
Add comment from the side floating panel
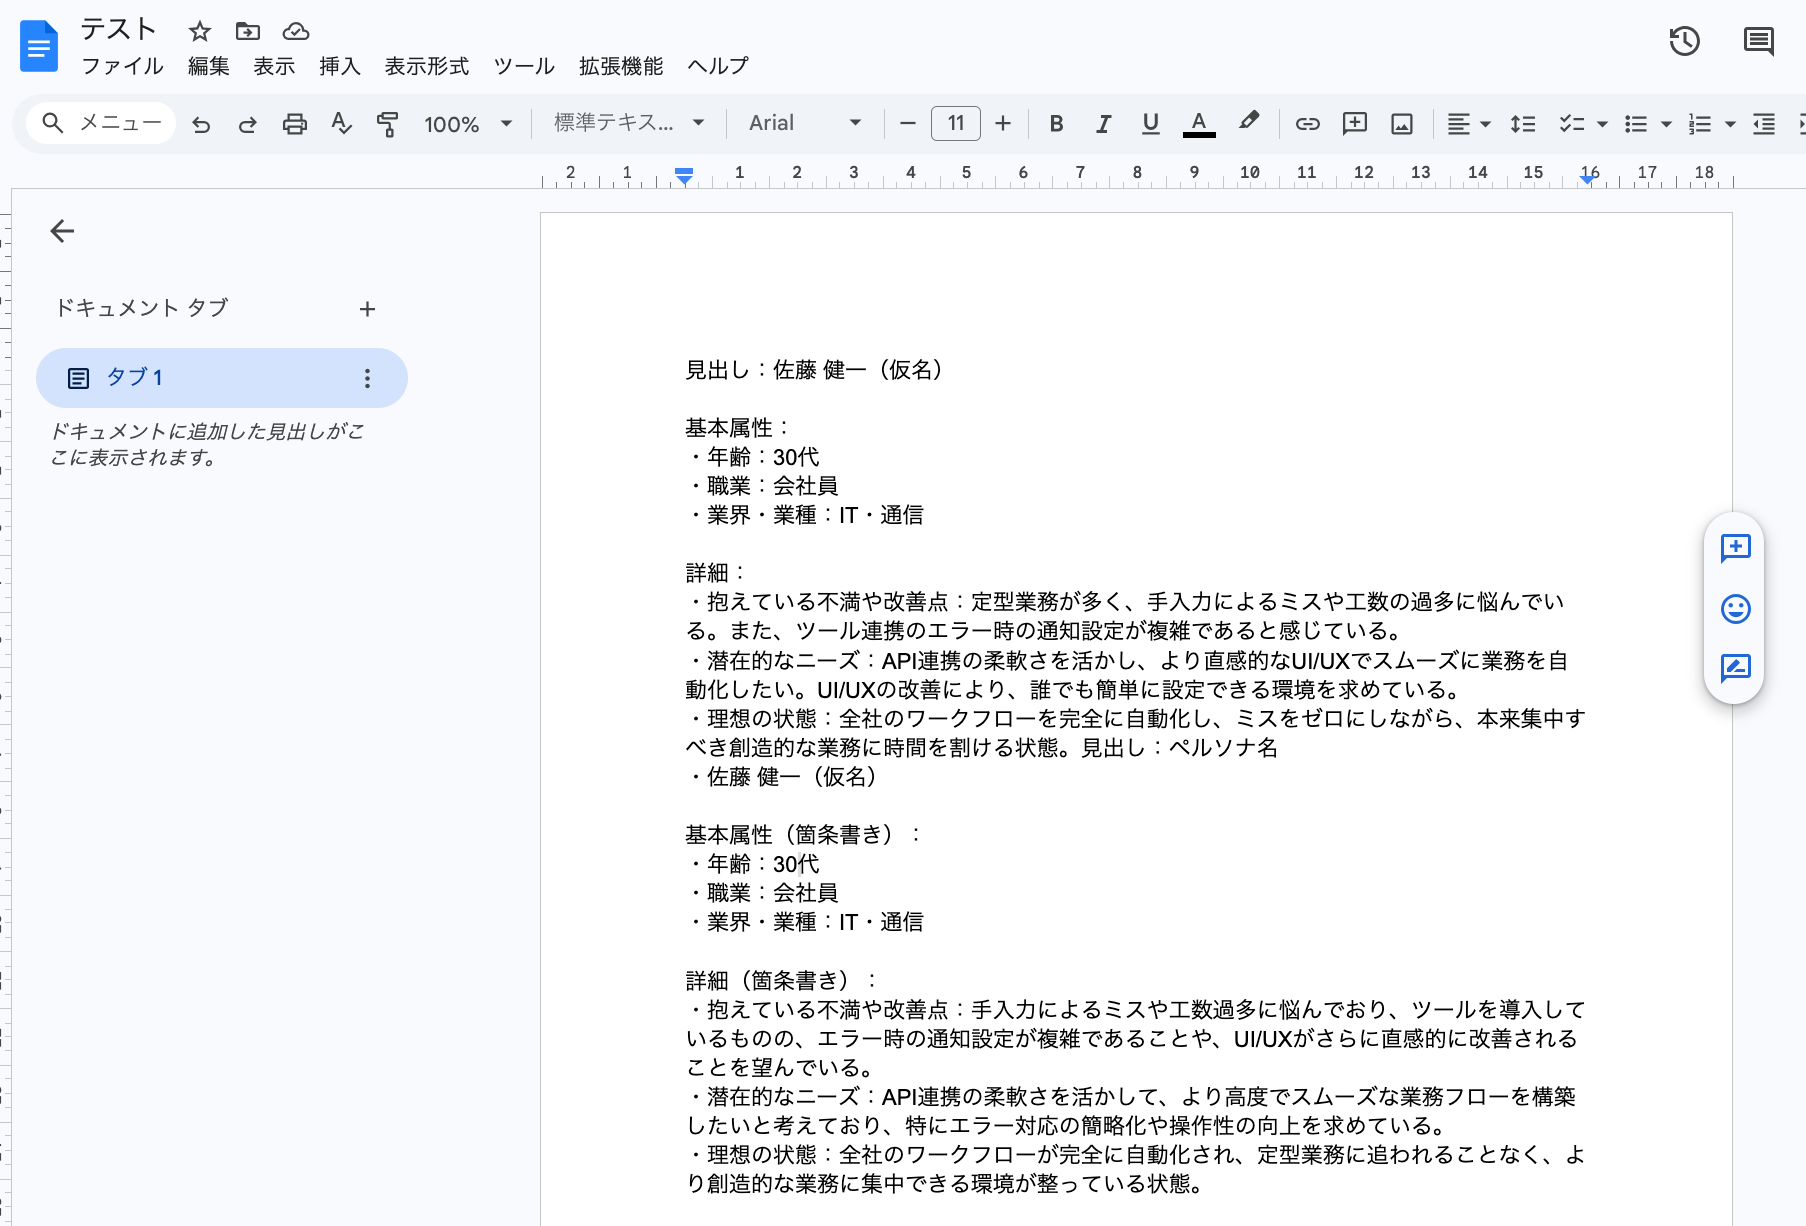[1735, 548]
